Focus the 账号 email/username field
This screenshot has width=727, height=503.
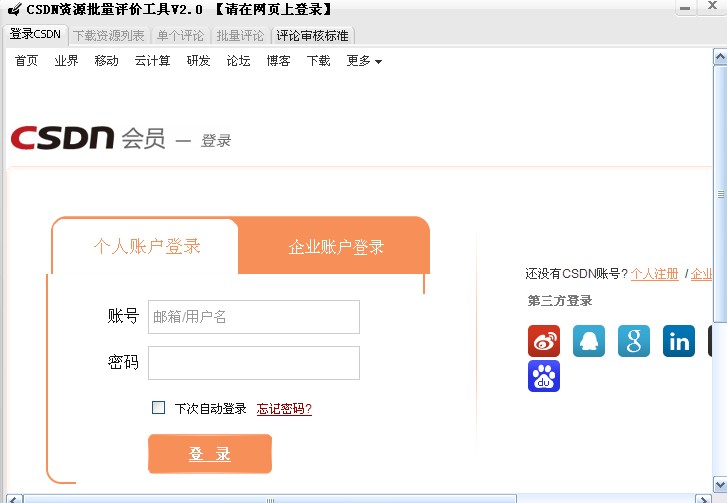(254, 317)
